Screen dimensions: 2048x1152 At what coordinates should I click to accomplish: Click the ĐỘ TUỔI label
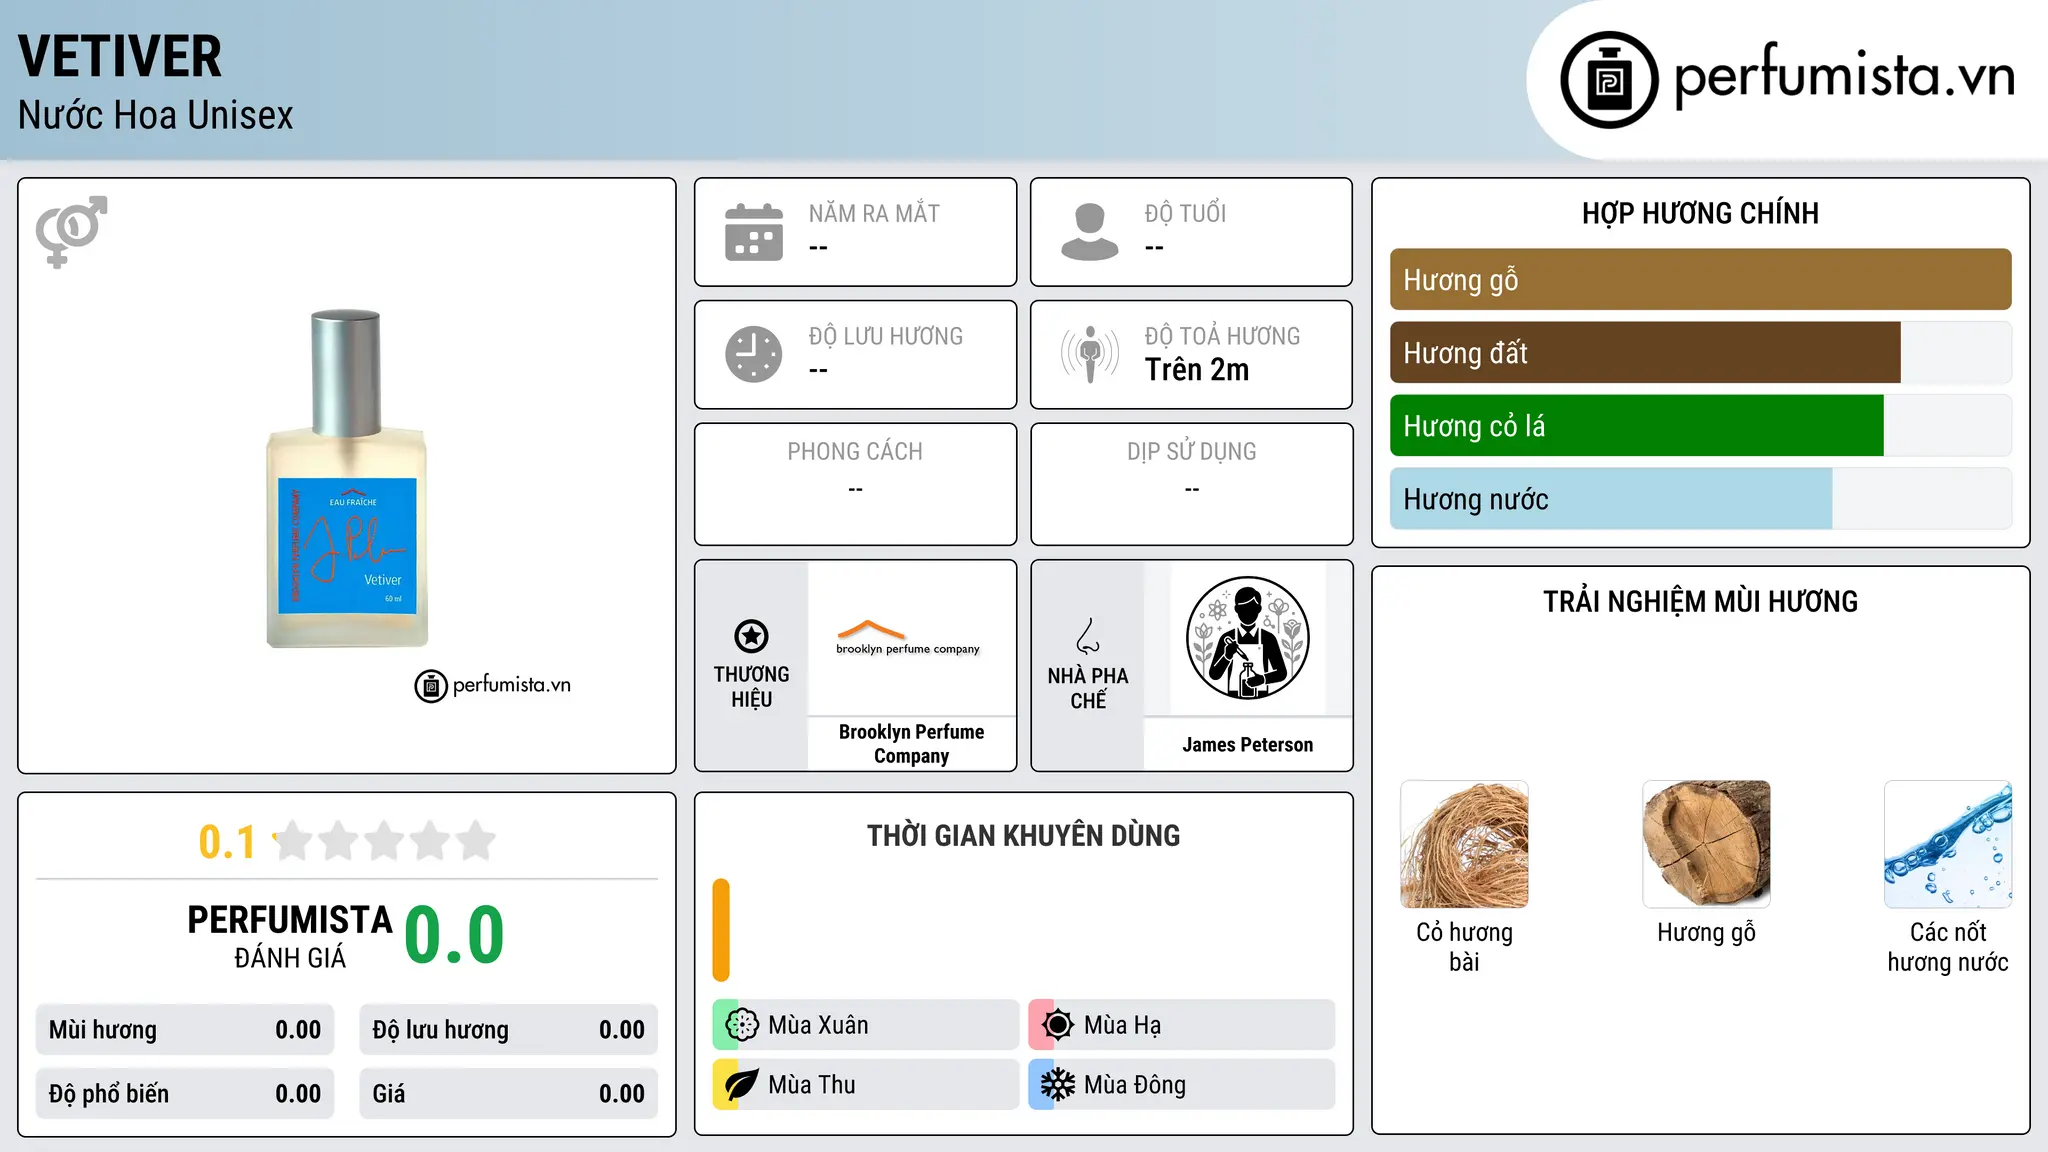coord(1185,214)
